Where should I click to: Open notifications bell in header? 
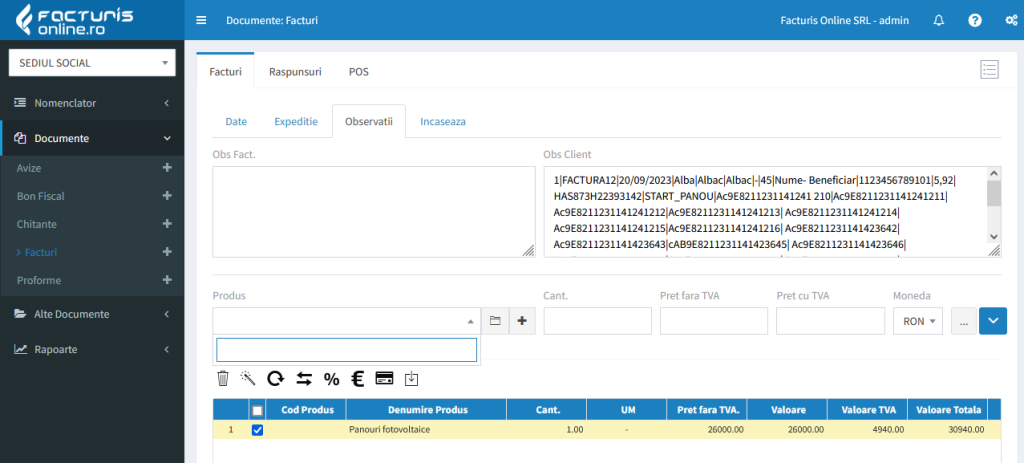pyautogui.click(x=938, y=20)
